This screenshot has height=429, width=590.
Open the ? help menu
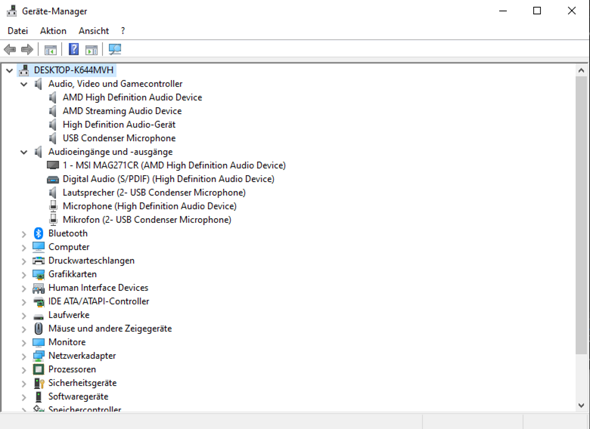tap(123, 31)
